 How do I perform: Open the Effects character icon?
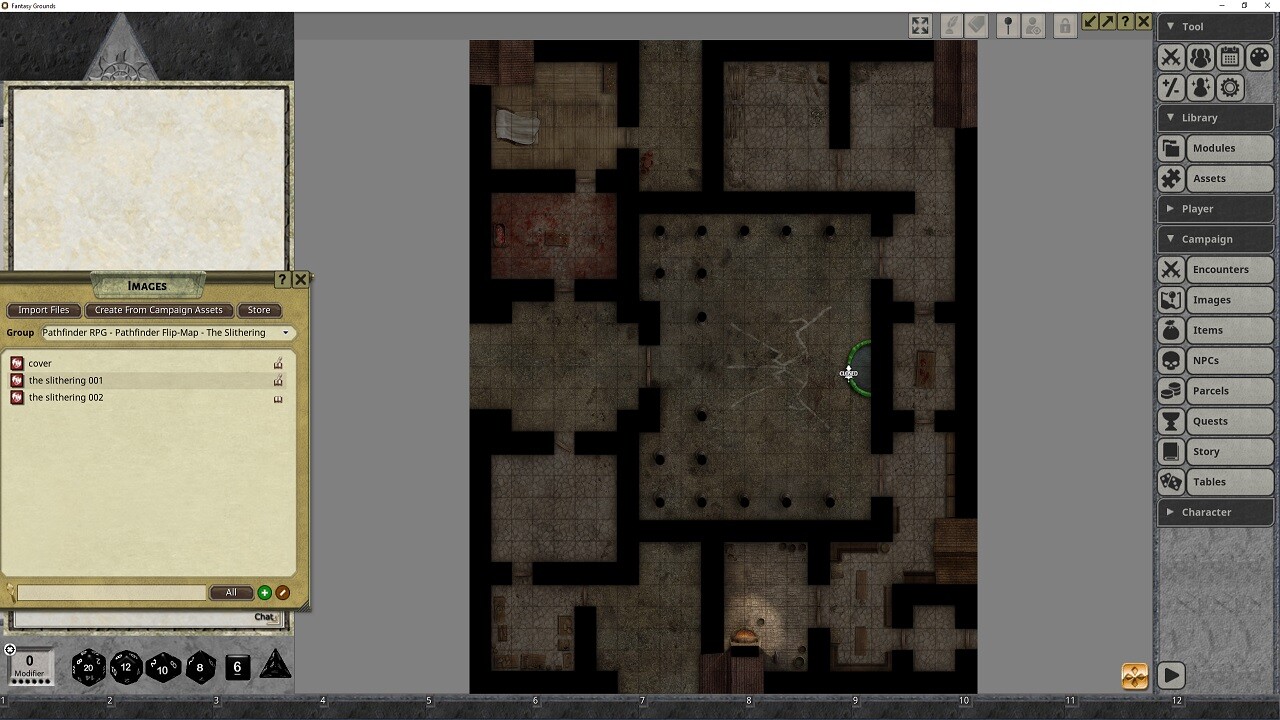click(1199, 87)
